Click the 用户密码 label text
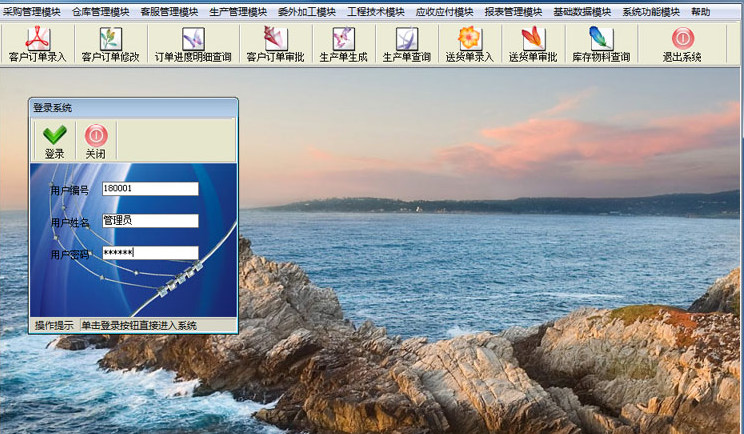This screenshot has height=434, width=744. tap(70, 254)
